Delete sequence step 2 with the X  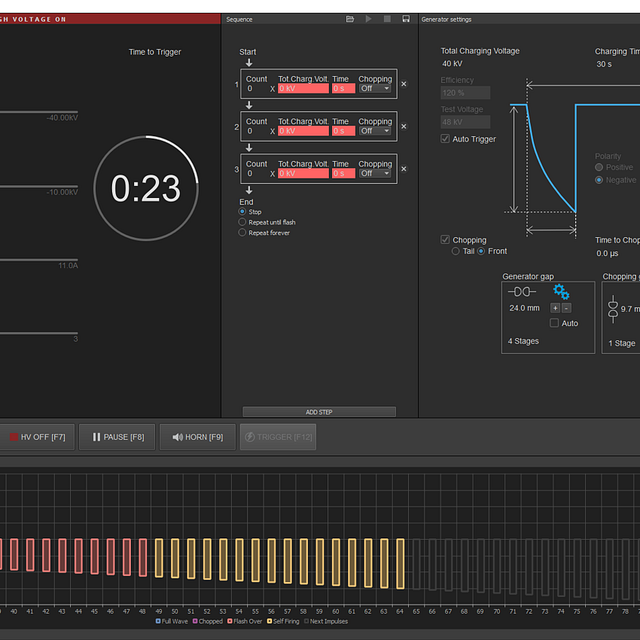pos(404,127)
